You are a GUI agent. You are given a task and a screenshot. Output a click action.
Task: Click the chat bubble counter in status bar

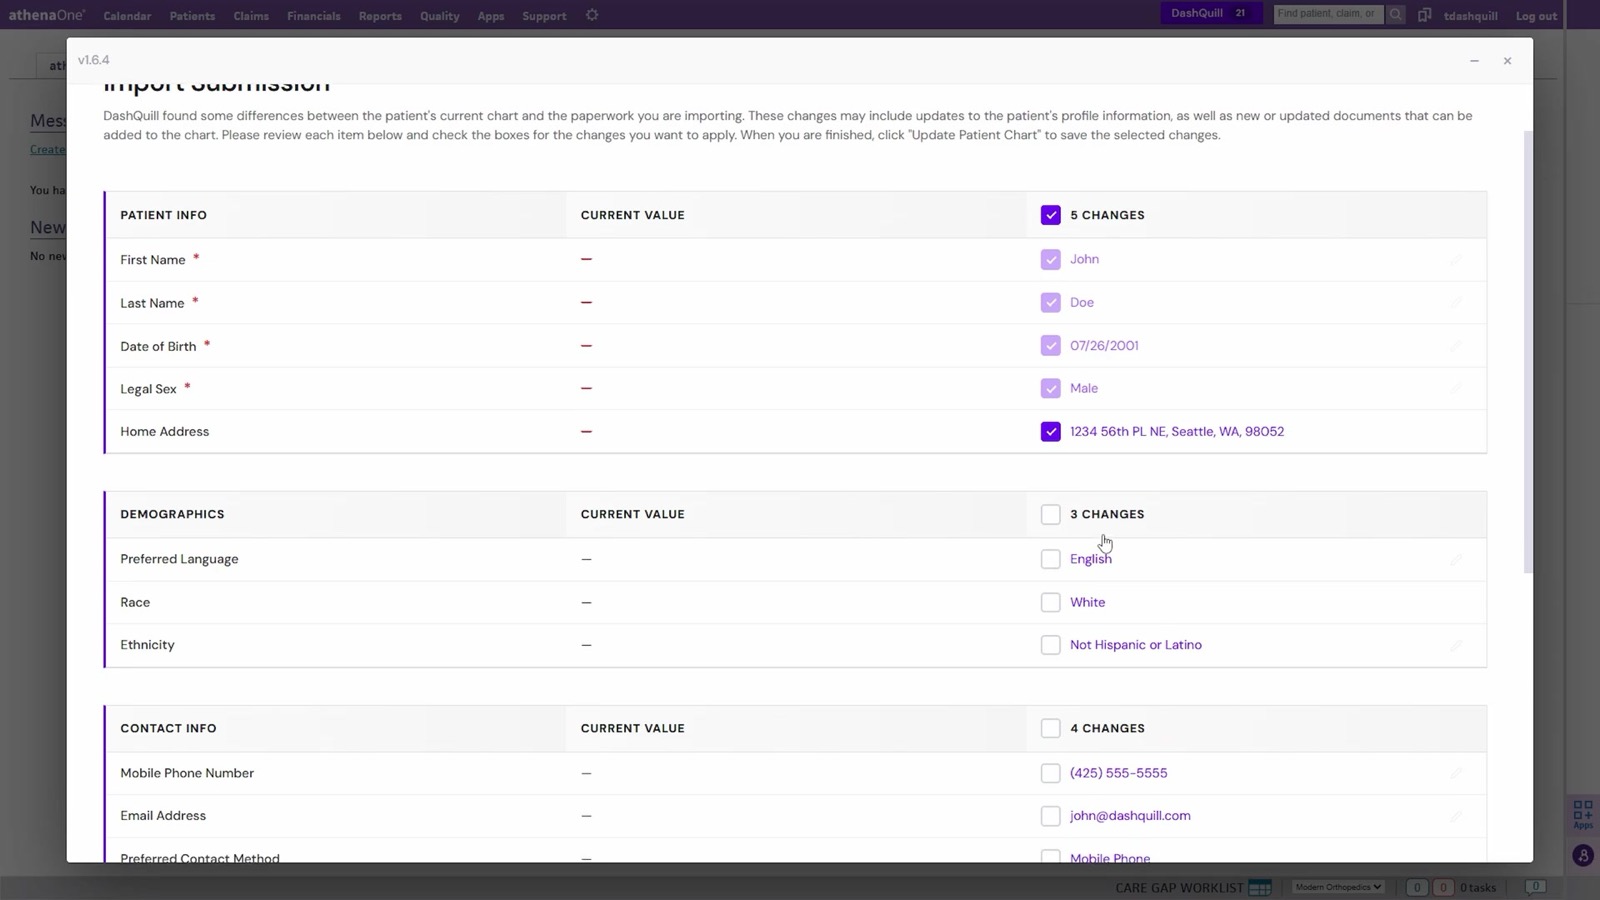pyautogui.click(x=1535, y=887)
